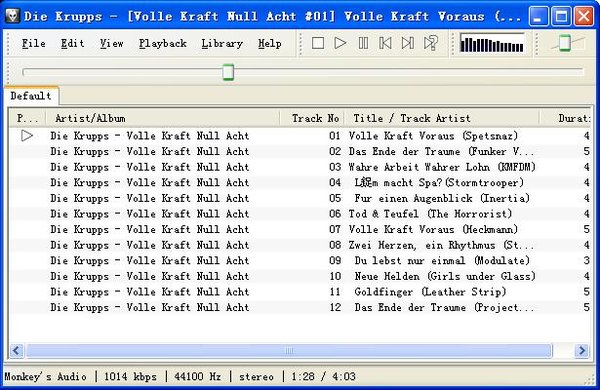This screenshot has height=390, width=600.
Task: Click the Playing column header
Action: pos(27,118)
